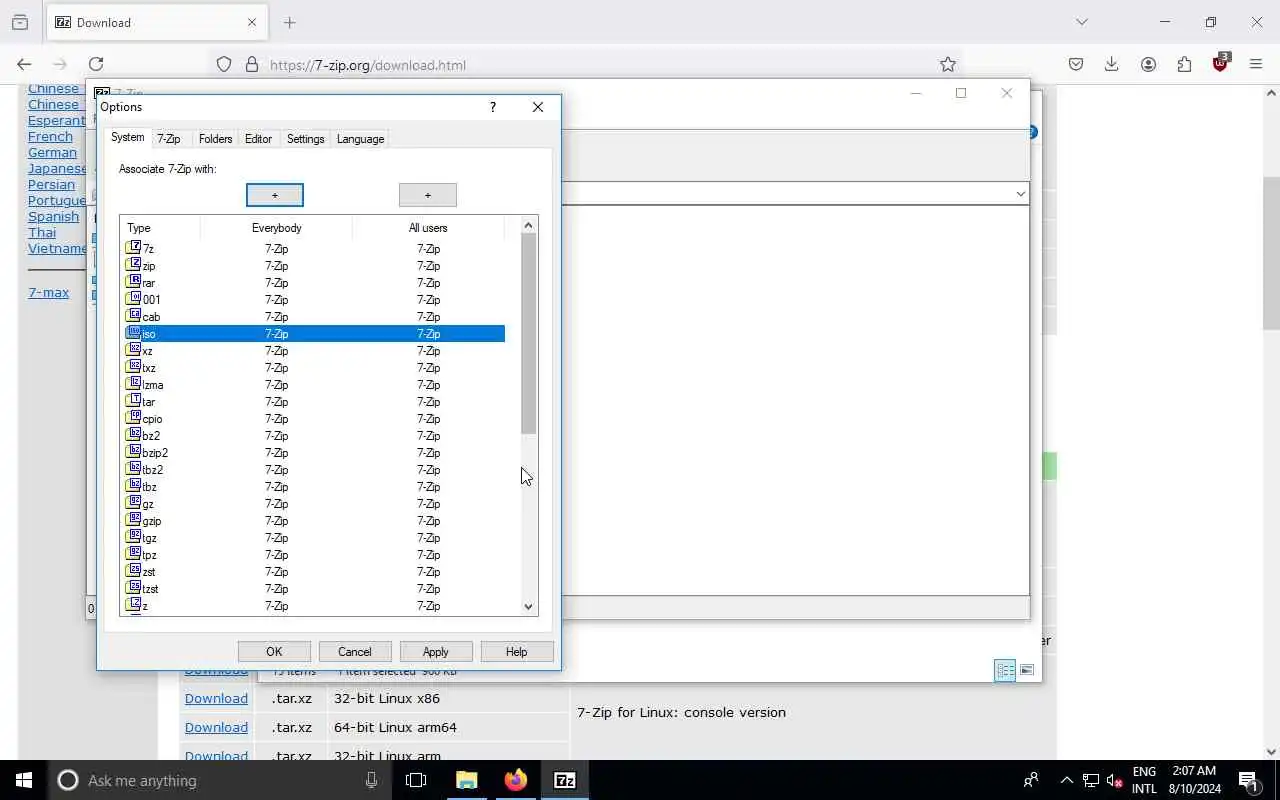The image size is (1280, 800).
Task: Click the bz2 file type icon
Action: tap(134, 435)
